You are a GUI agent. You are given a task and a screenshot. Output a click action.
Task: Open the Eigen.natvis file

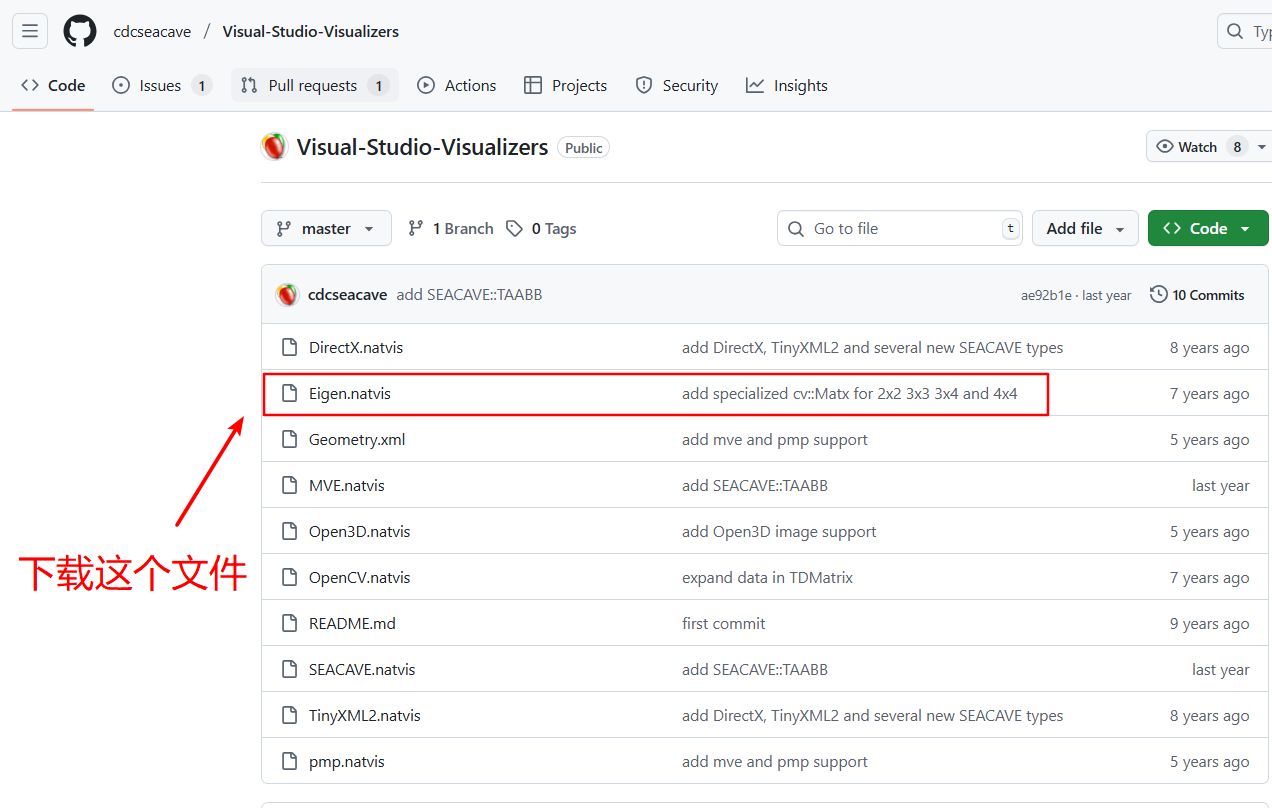click(x=350, y=394)
